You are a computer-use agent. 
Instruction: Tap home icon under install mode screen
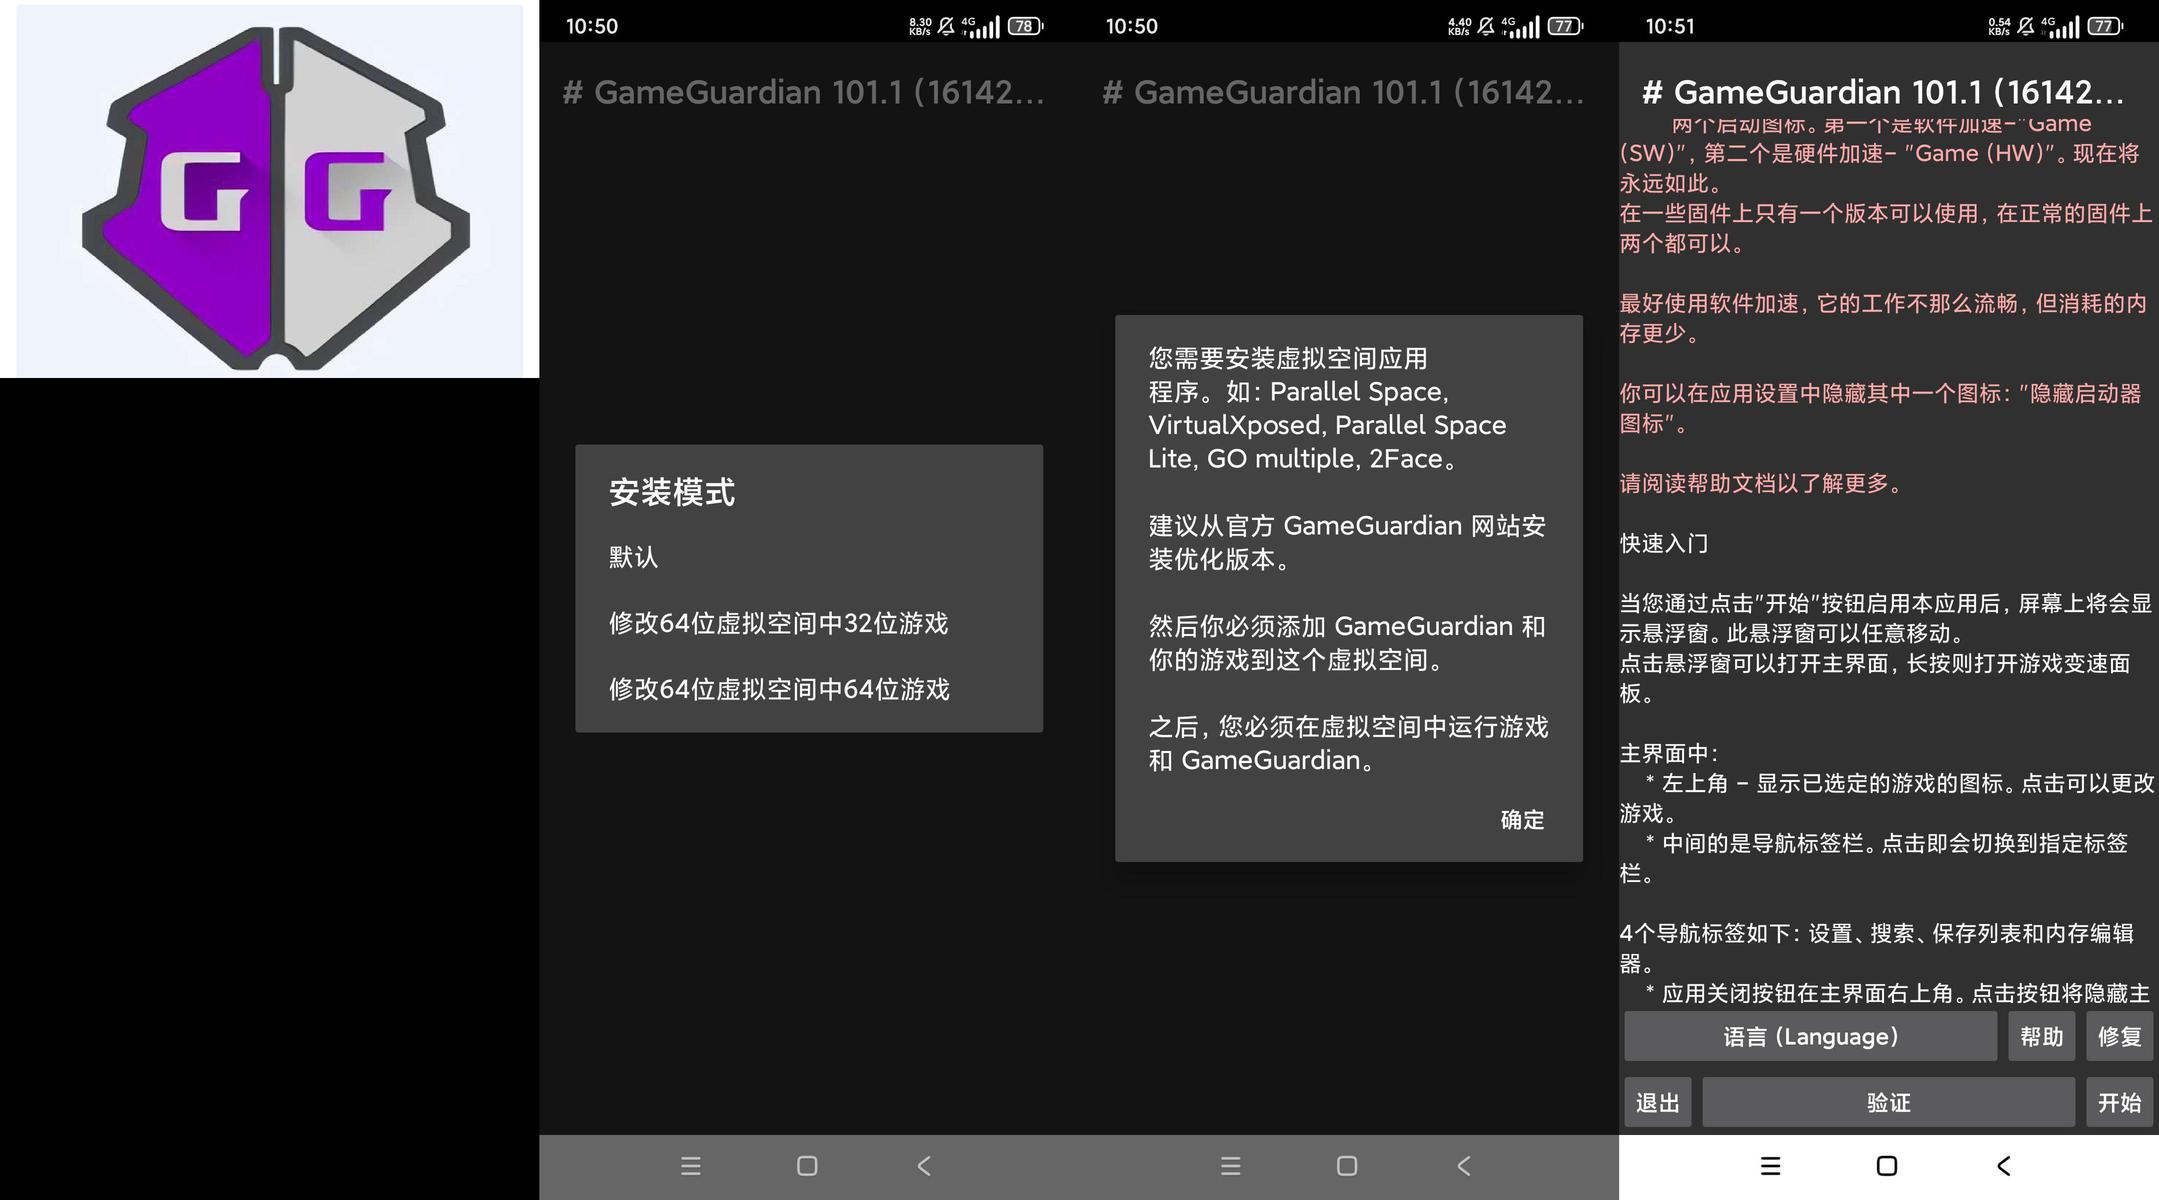click(x=807, y=1166)
